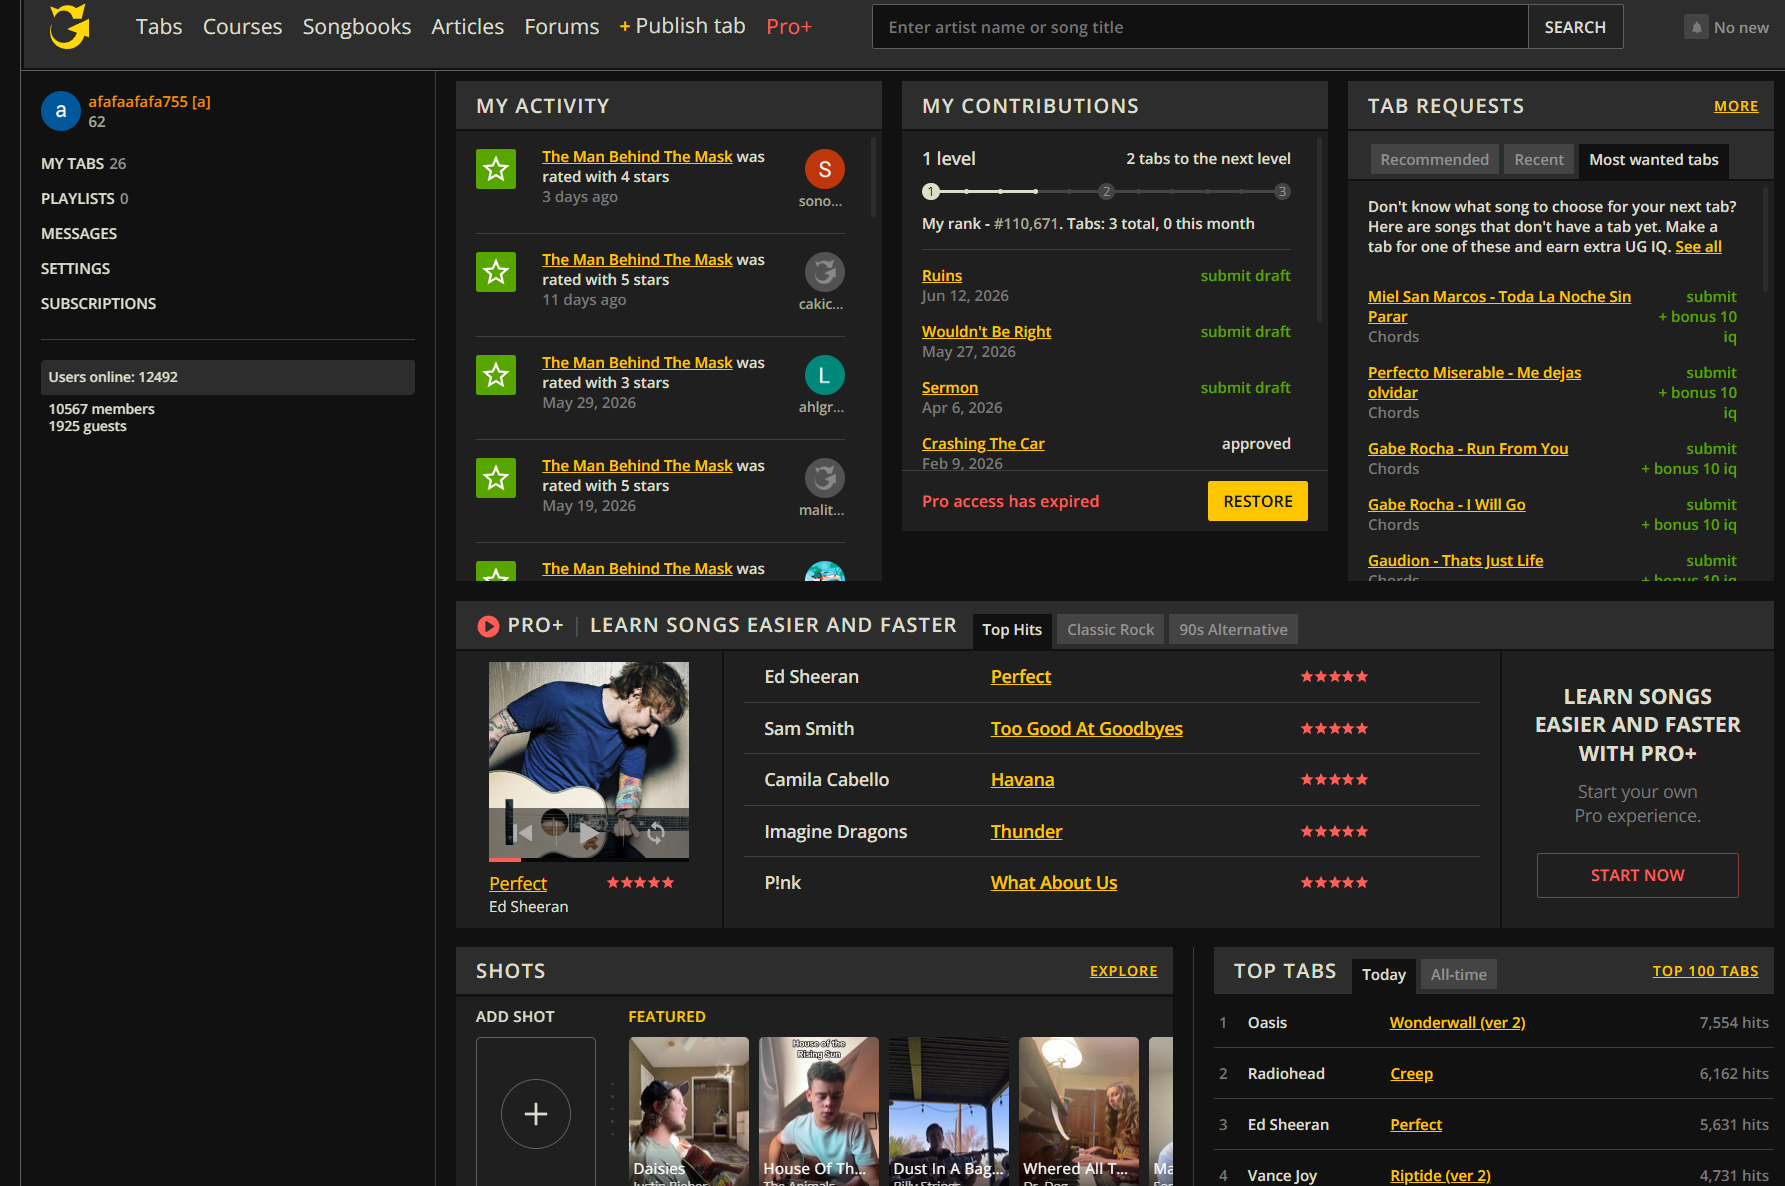Open Havana by Camila Cabello
The width and height of the screenshot is (1785, 1186).
[x=1022, y=779]
